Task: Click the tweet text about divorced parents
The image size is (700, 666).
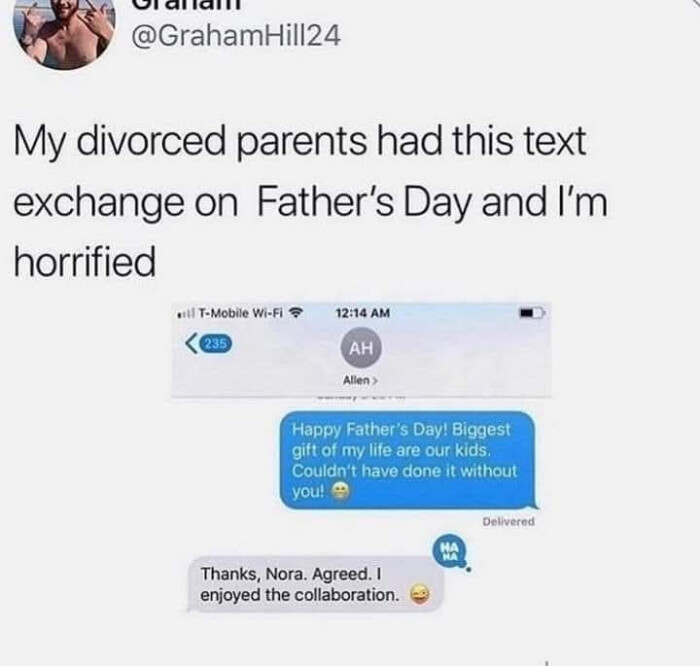Action: click(311, 201)
